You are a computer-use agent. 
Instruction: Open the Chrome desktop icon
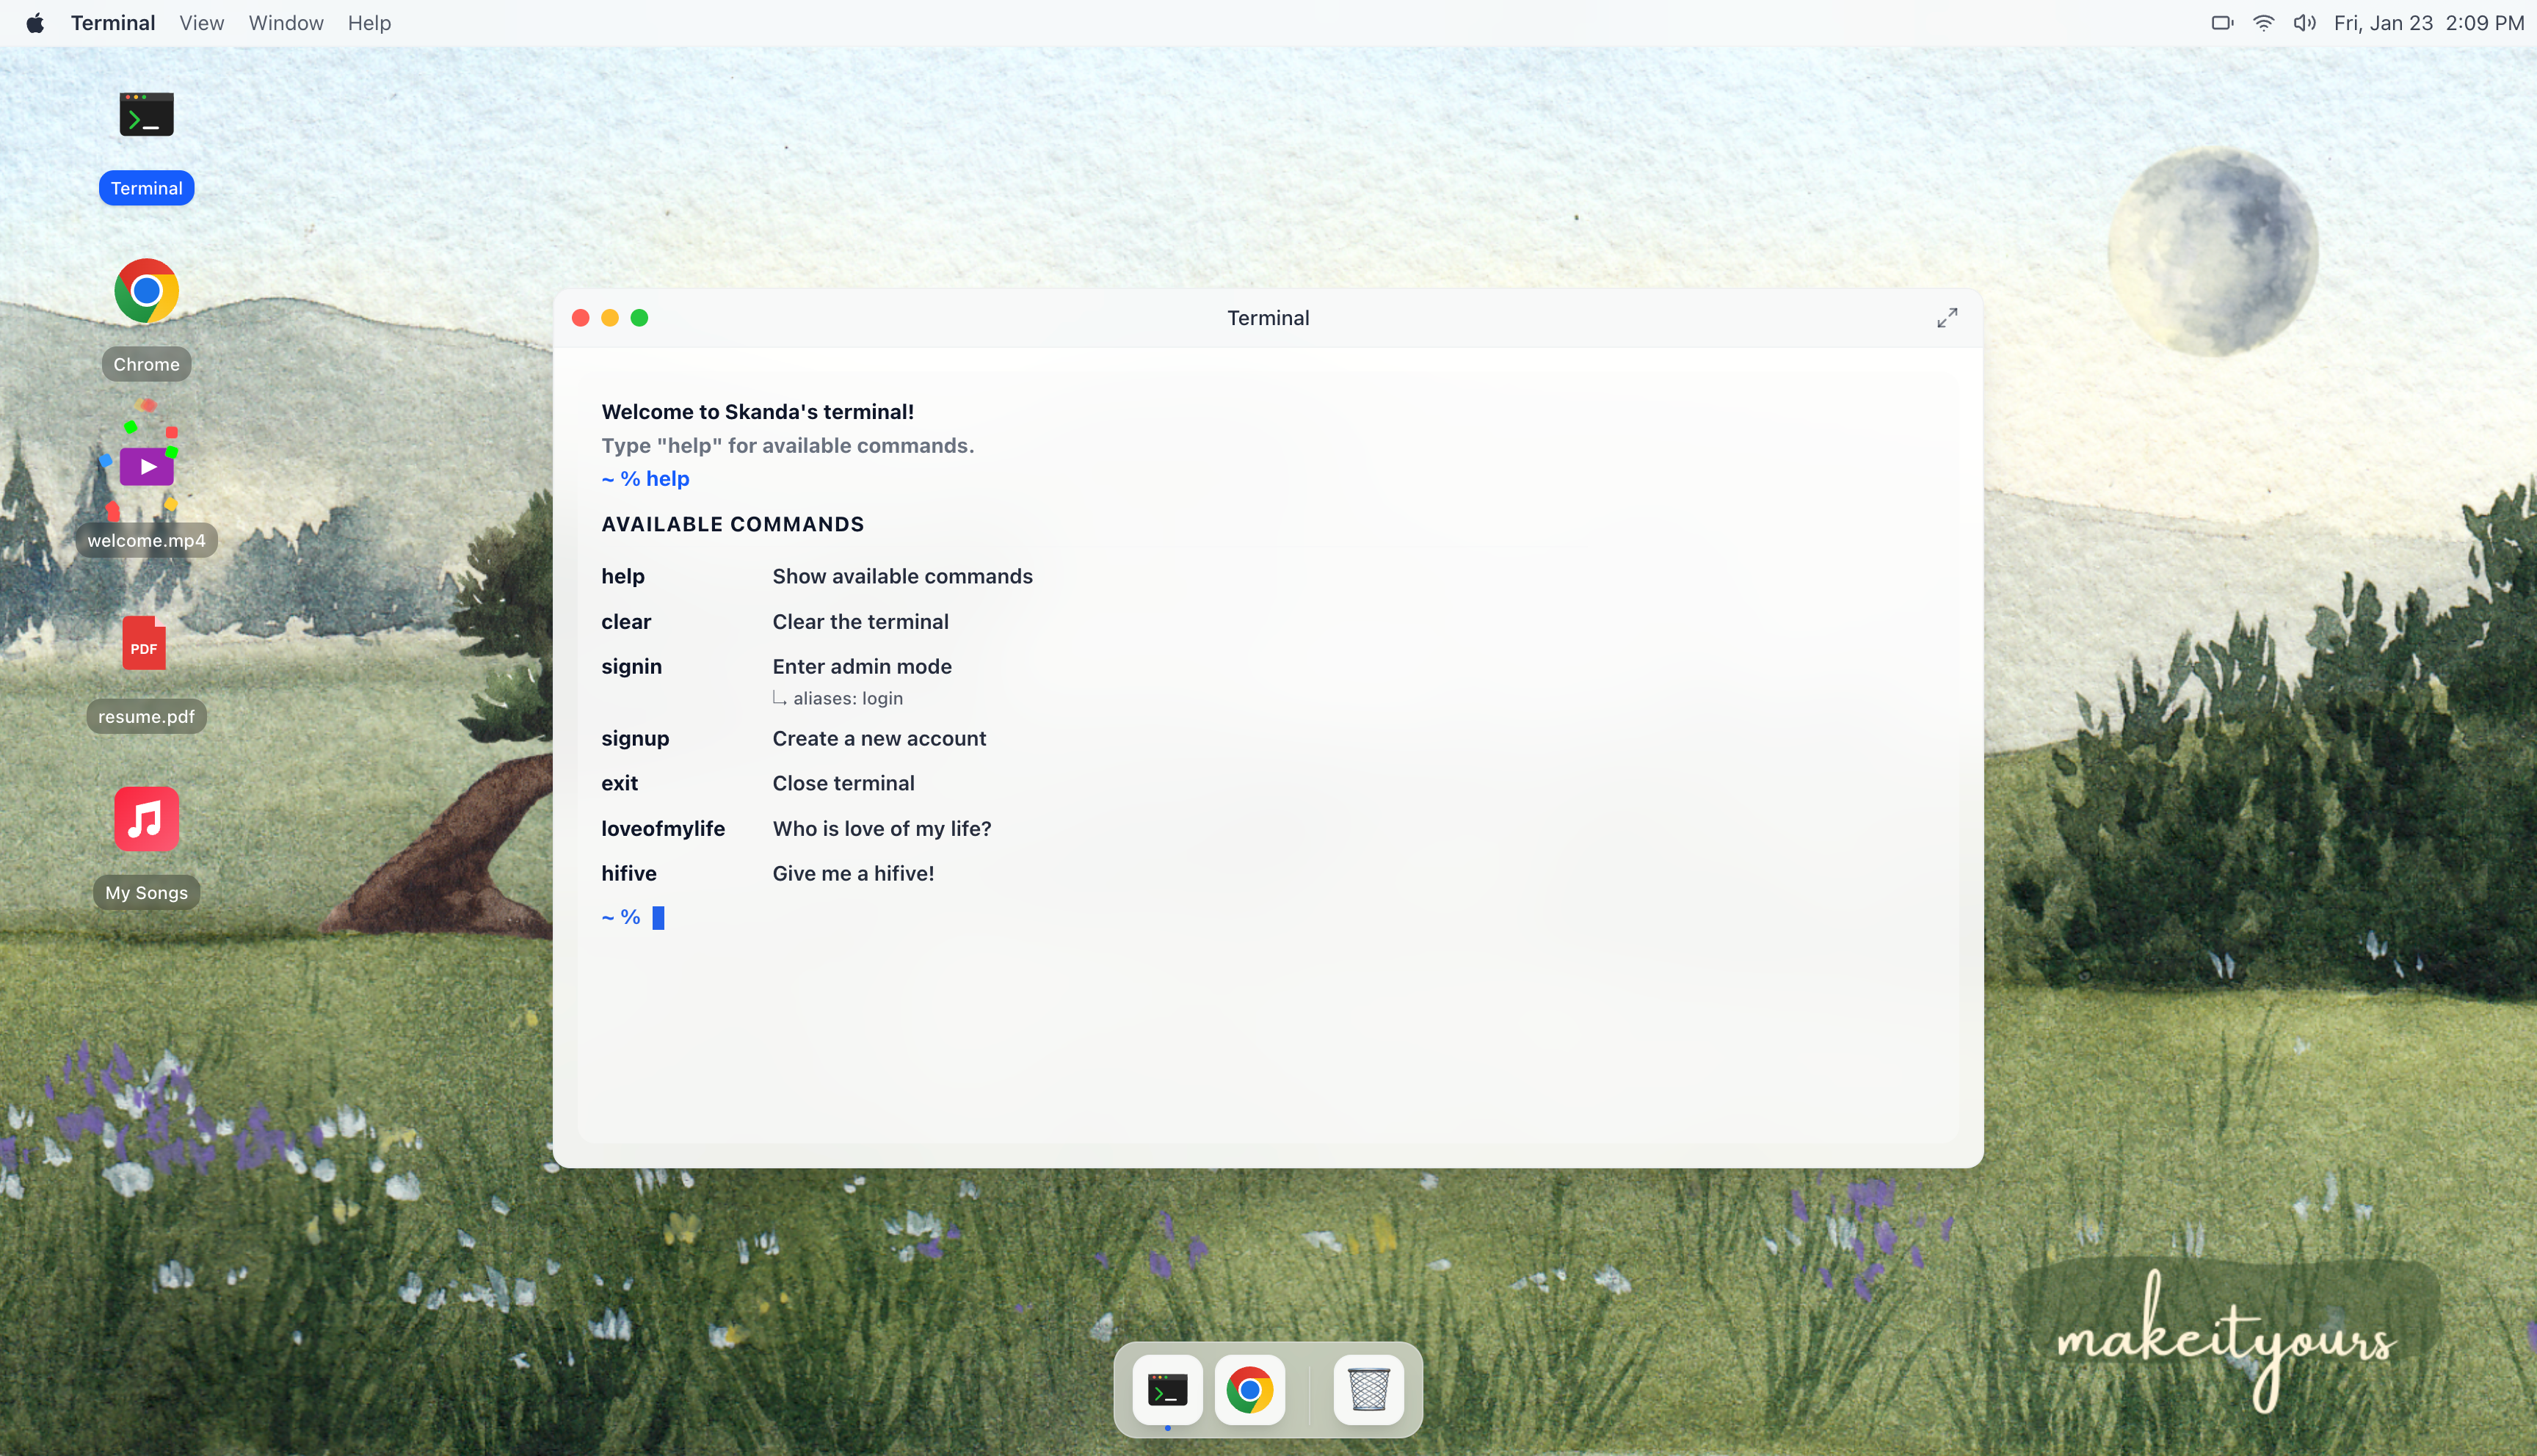tap(146, 291)
